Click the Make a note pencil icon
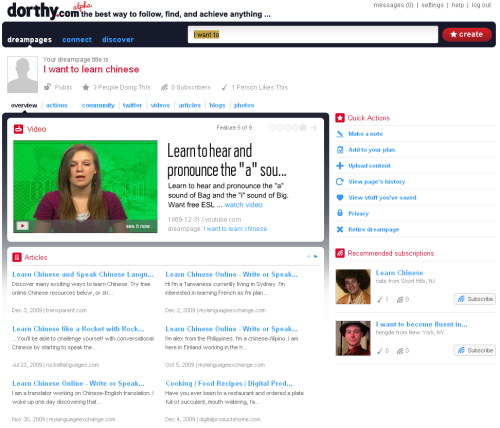The width and height of the screenshot is (500, 428). click(x=340, y=134)
